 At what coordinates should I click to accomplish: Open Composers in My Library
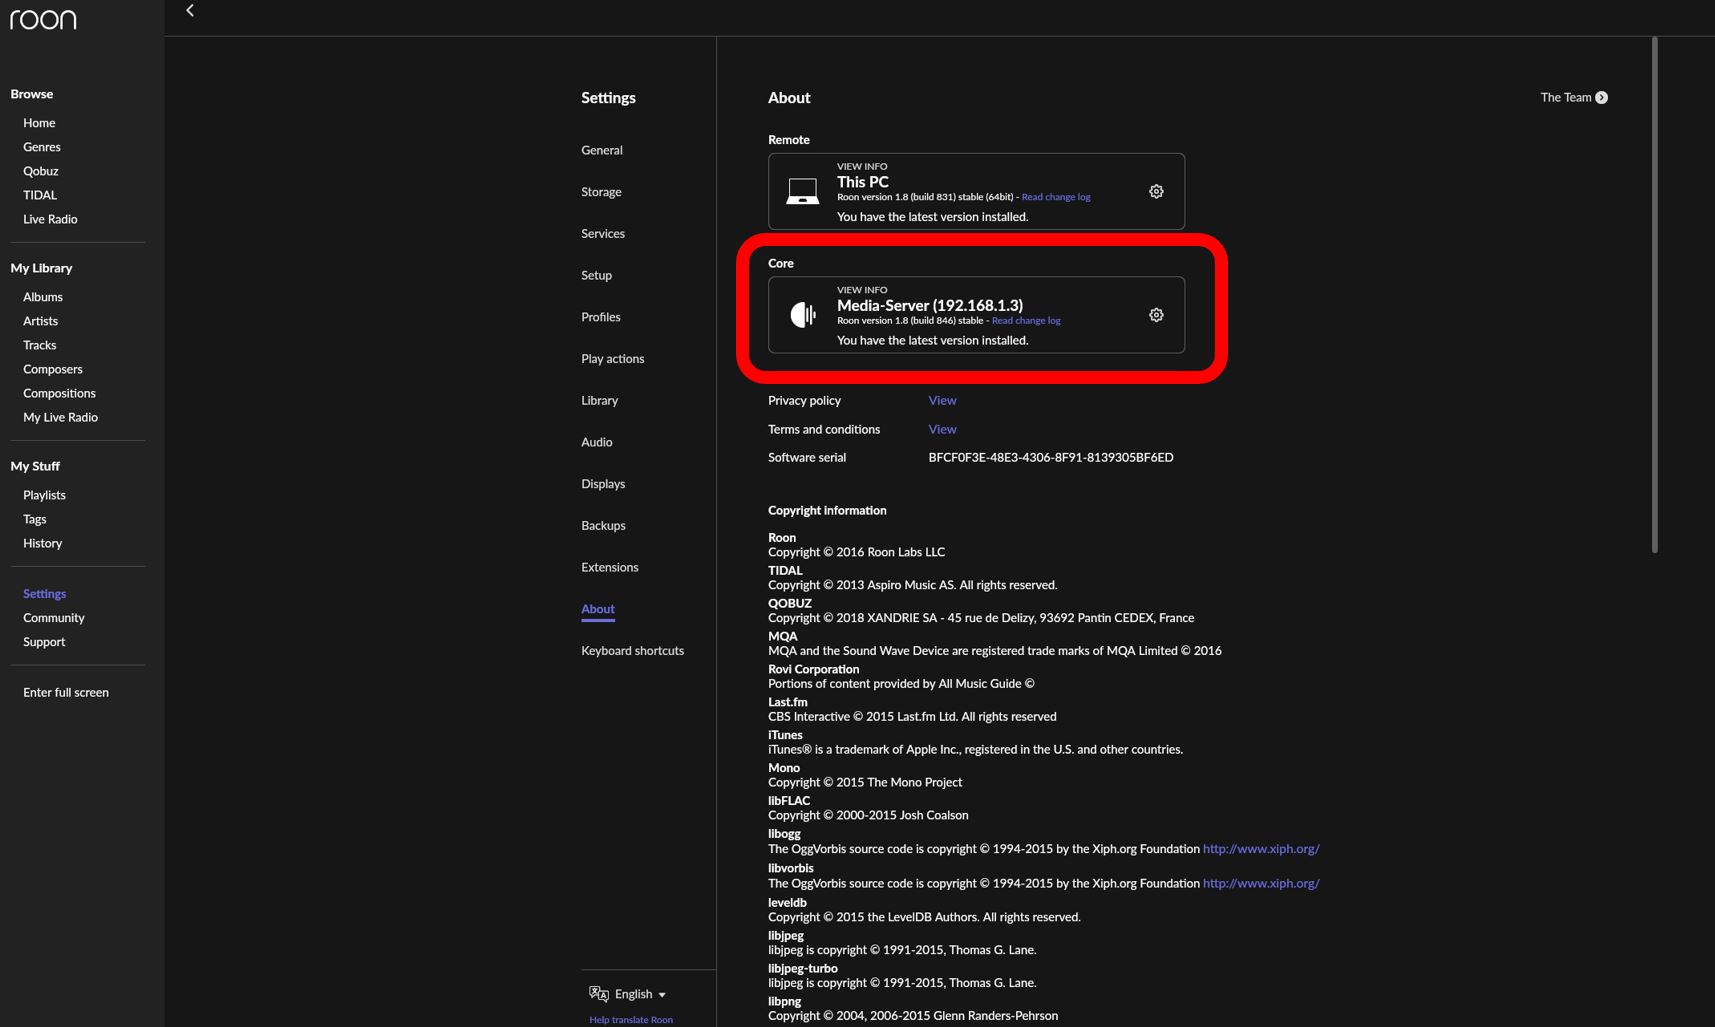53,369
